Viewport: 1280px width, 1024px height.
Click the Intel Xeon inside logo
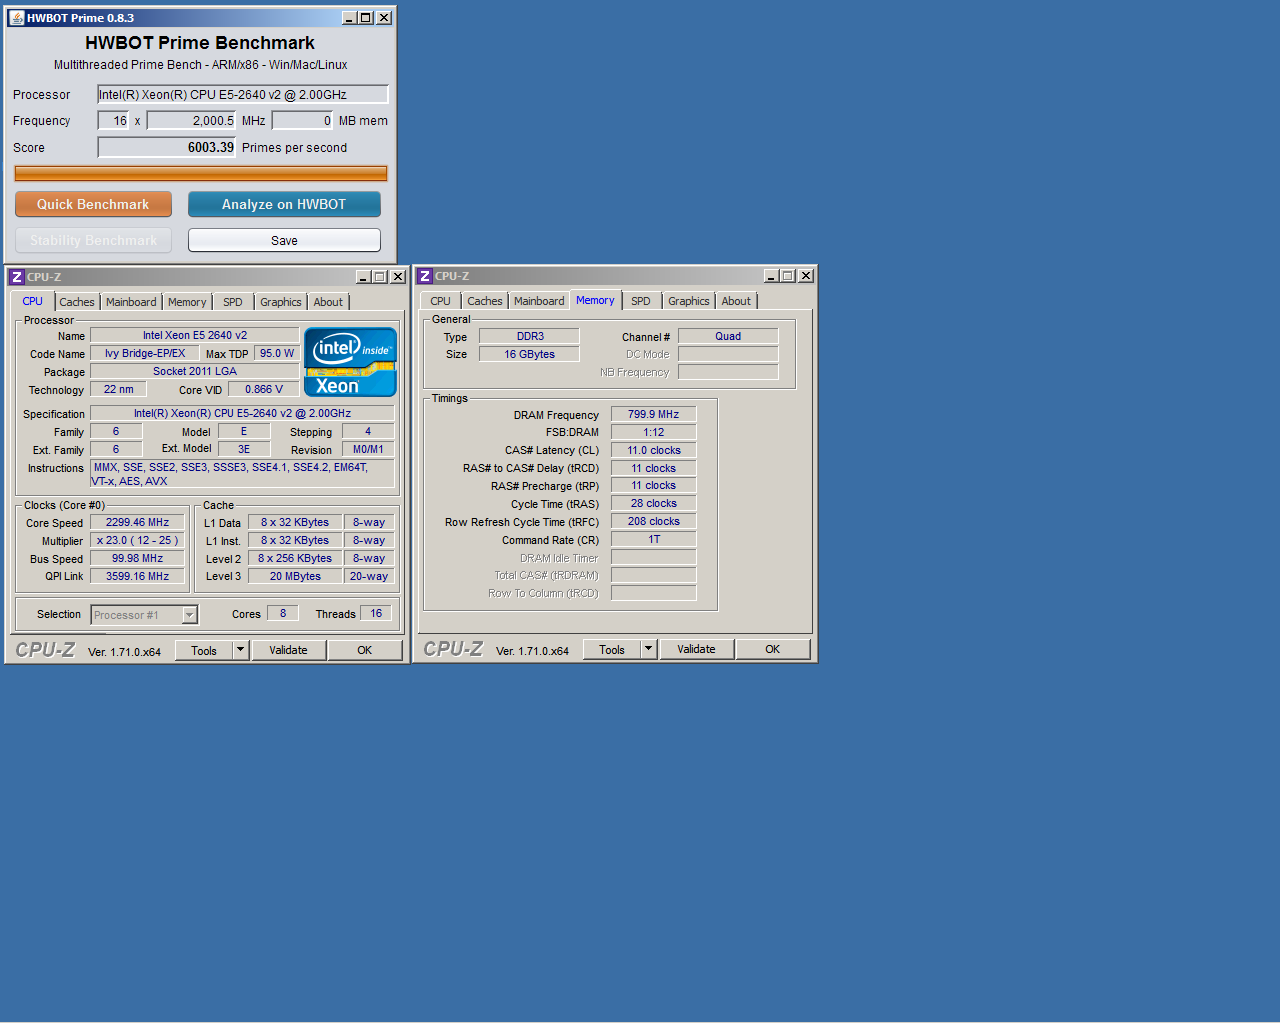tap(350, 362)
